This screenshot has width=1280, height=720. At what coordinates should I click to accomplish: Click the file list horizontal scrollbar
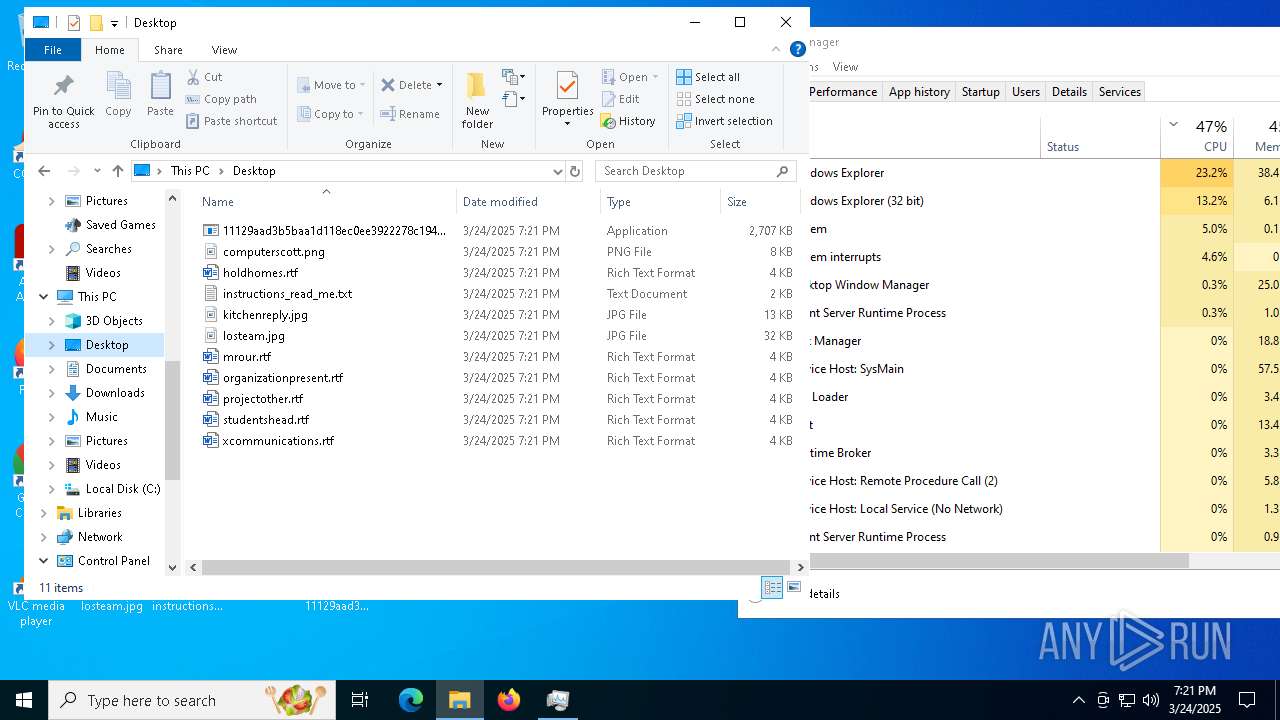[496, 567]
